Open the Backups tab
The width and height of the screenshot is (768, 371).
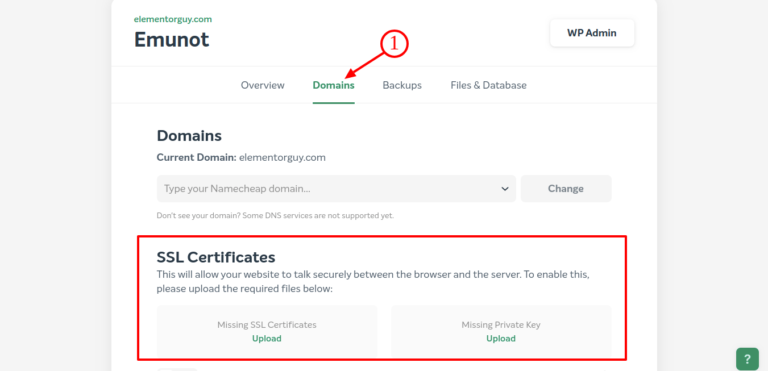pyautogui.click(x=402, y=85)
